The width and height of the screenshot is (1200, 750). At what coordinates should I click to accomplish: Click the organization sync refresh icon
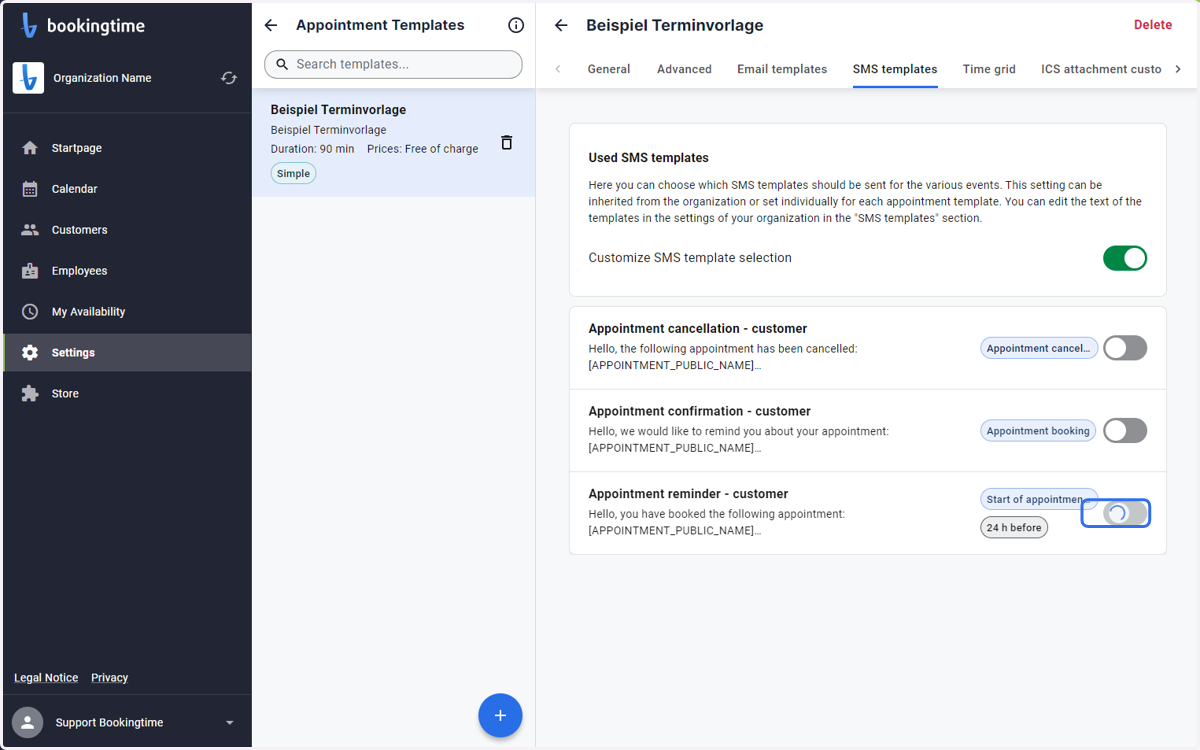(x=229, y=78)
